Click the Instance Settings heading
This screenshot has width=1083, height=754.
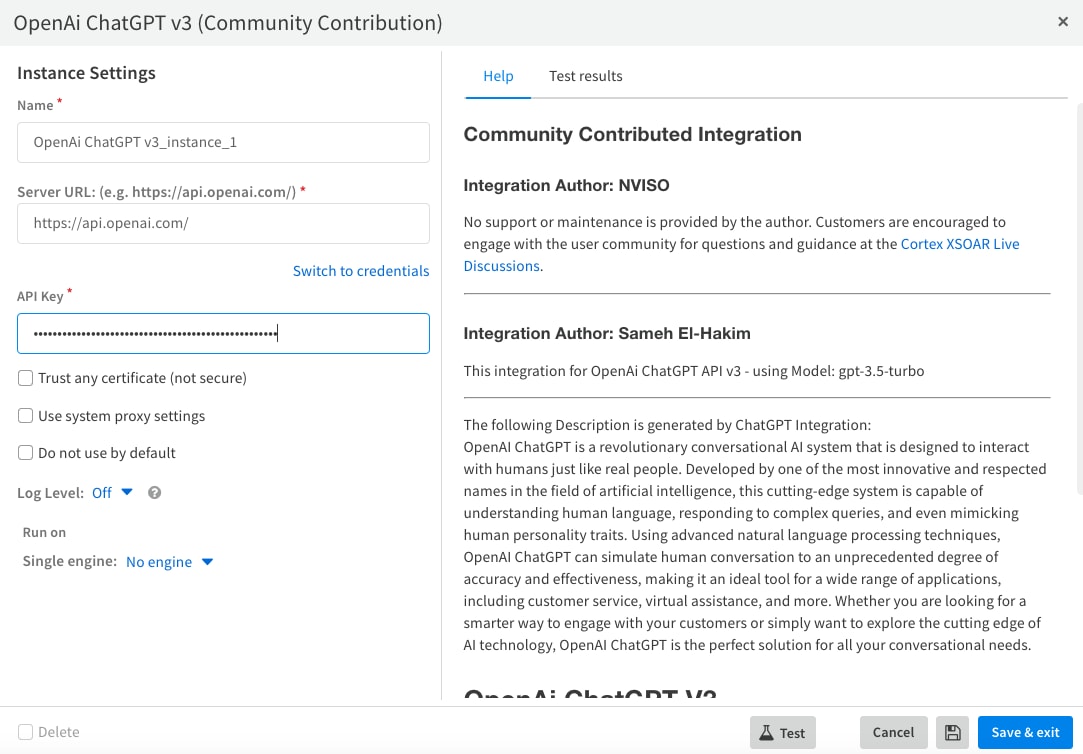[x=86, y=73]
